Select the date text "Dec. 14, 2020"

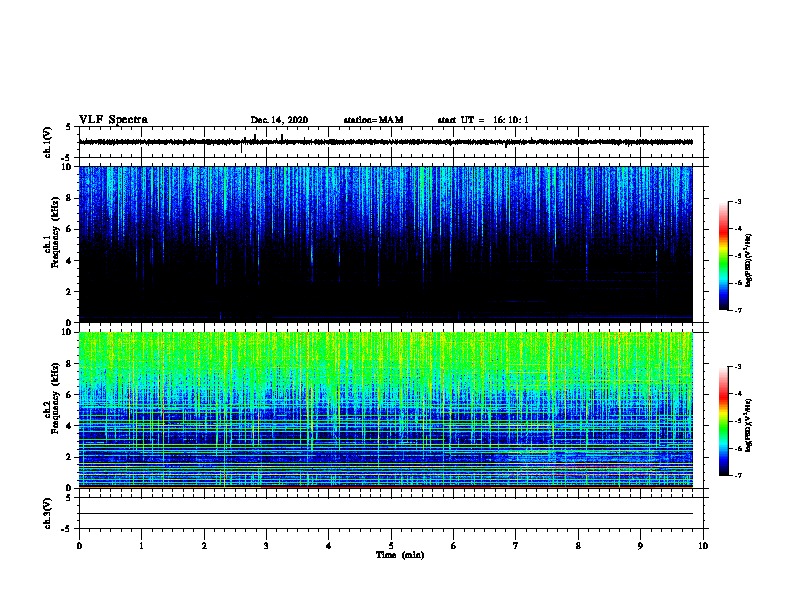pyautogui.click(x=279, y=120)
